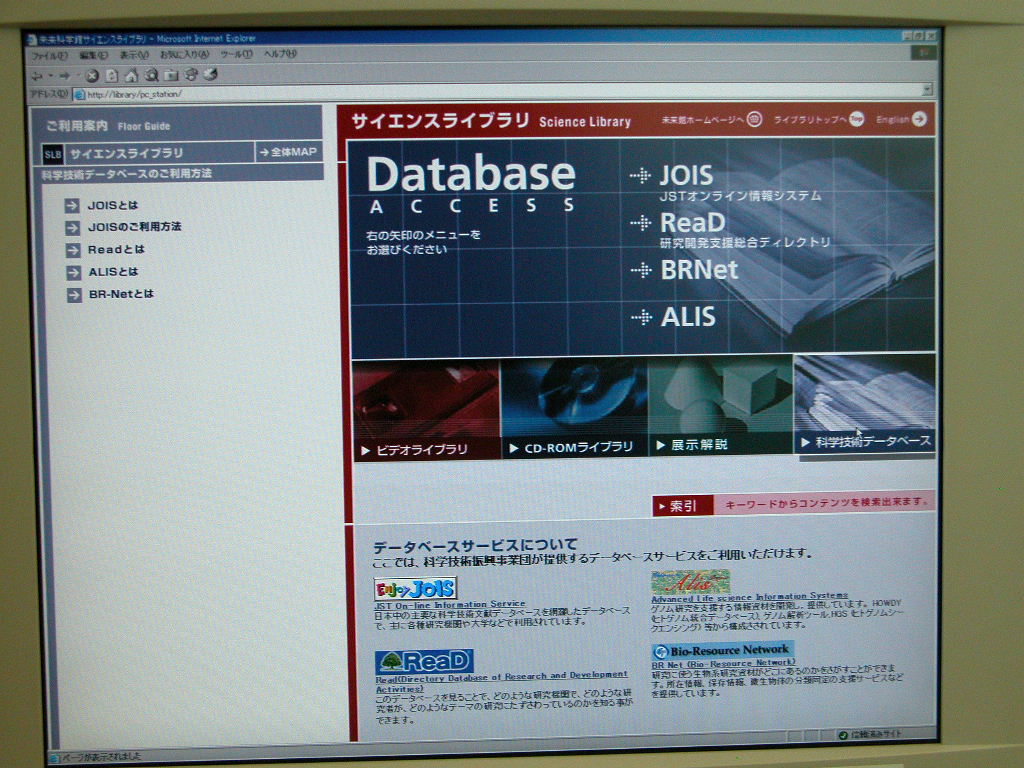Switch to English via arrow icon
Image resolution: width=1024 pixels, height=768 pixels.
coord(919,118)
